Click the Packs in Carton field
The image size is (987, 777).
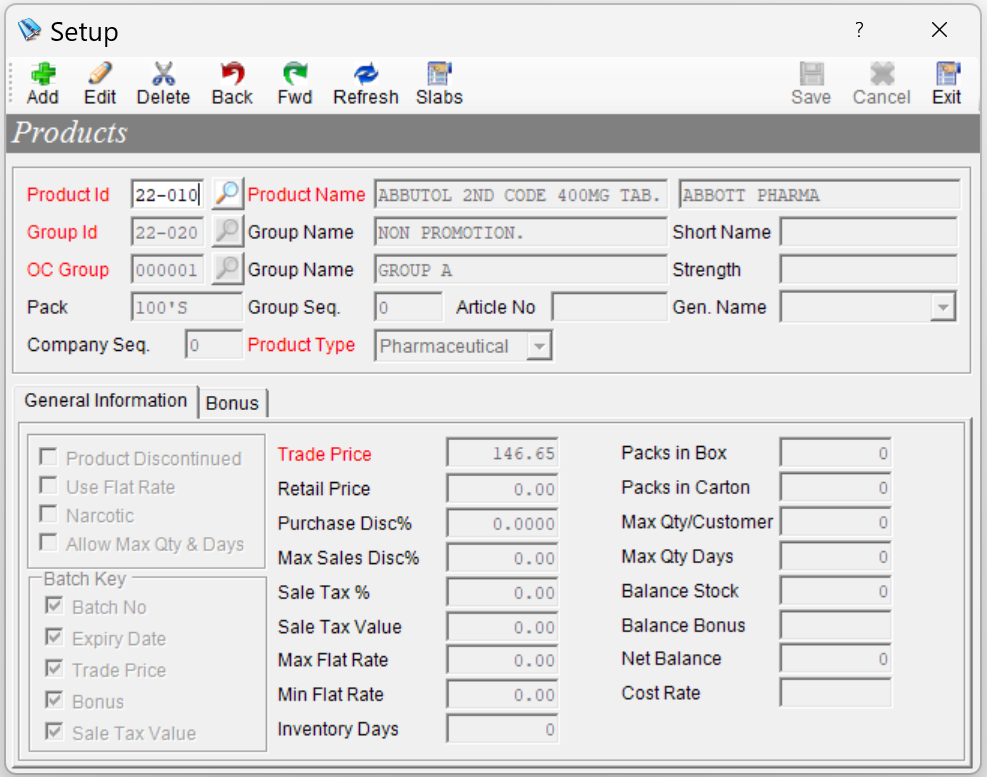[x=835, y=487]
